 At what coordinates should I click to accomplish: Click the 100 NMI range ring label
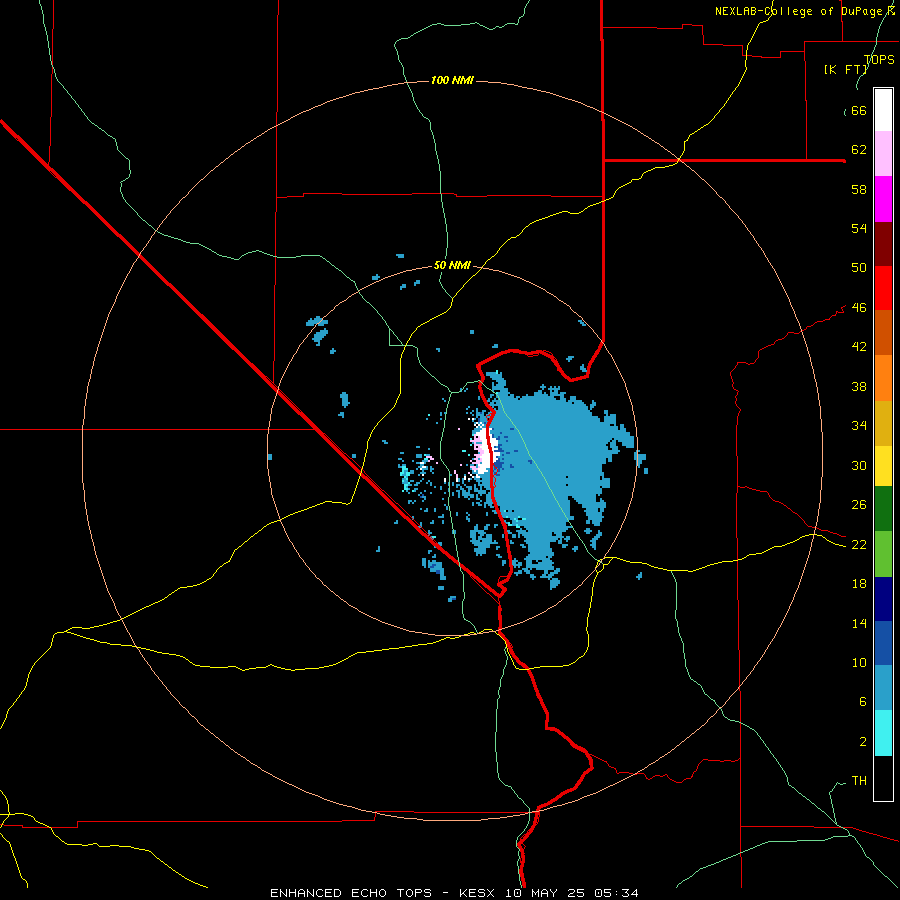452,80
